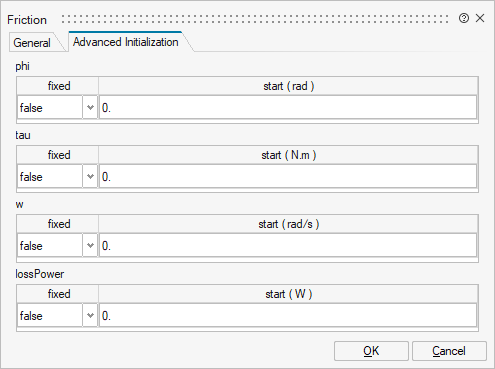Screen dimensions: 495x369
Task: Select the Advanced Initialization tab
Action: [x=126, y=42]
